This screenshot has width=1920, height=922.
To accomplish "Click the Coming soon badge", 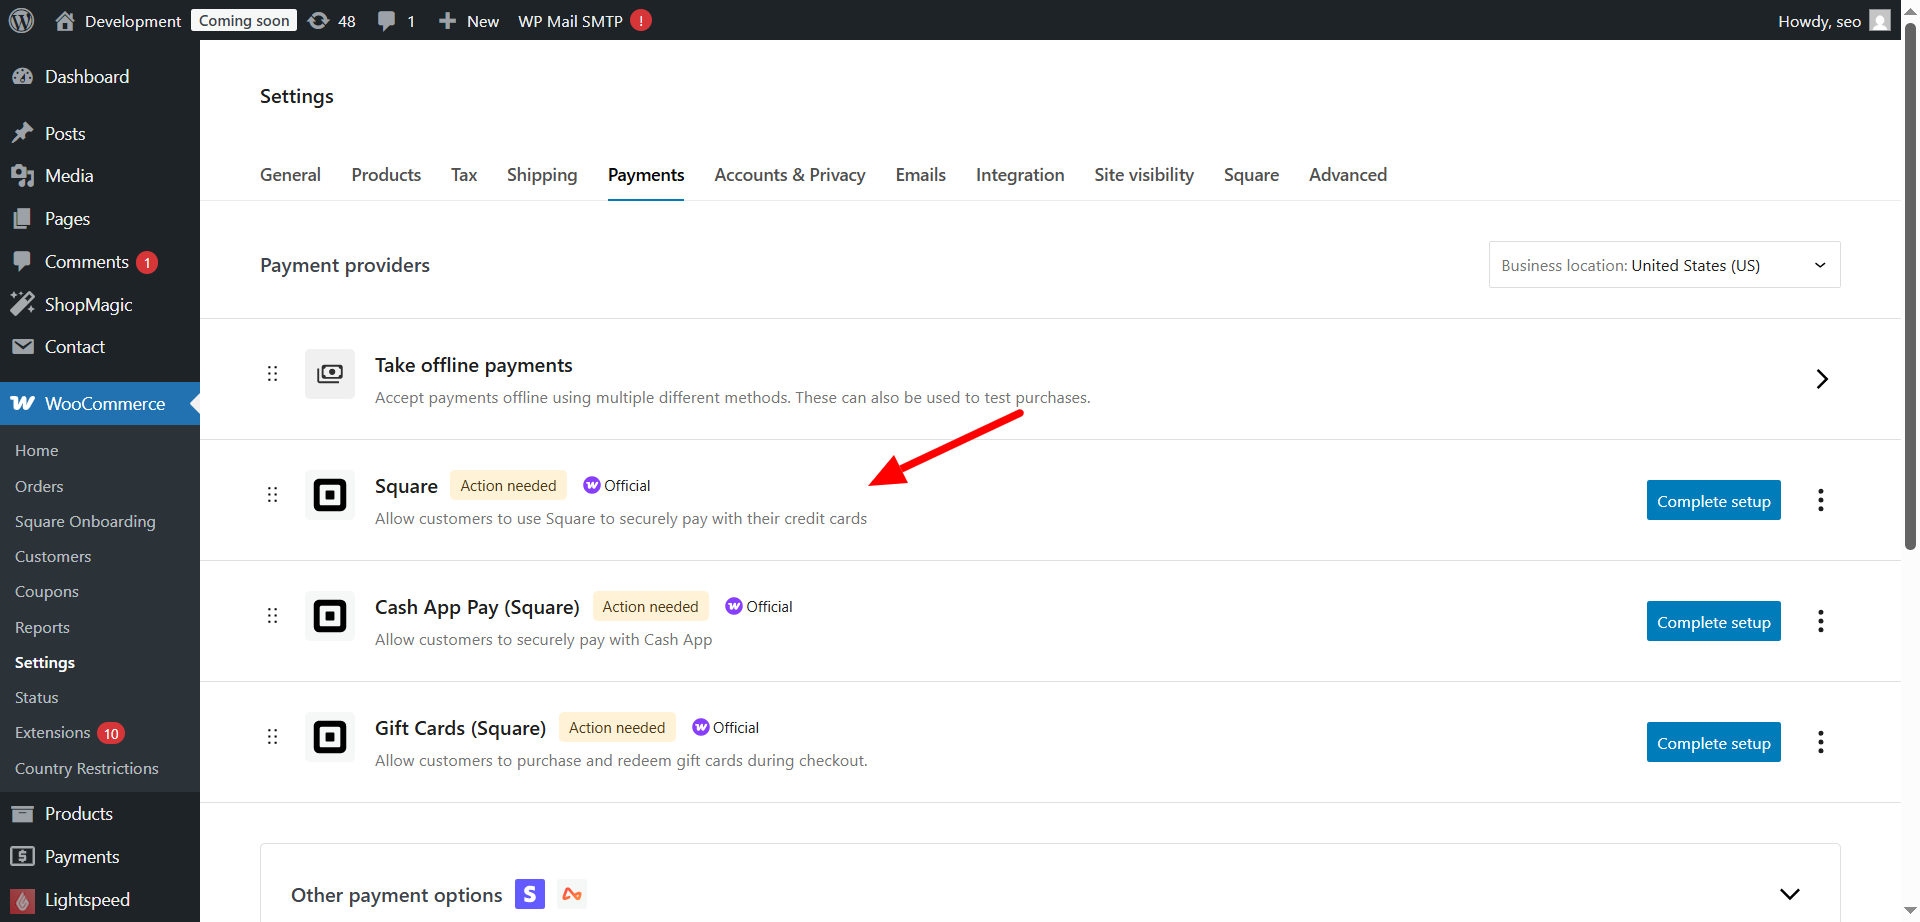I will (244, 20).
